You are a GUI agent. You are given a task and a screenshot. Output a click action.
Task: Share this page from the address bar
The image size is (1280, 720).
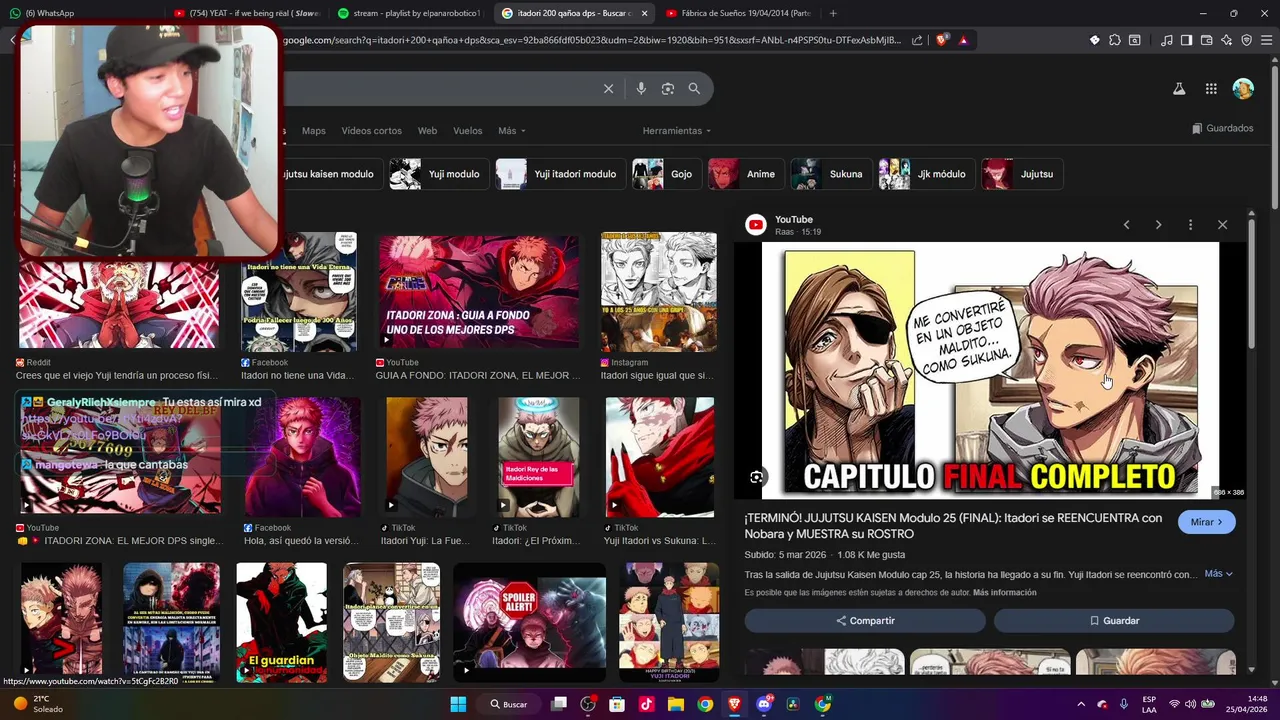point(917,40)
